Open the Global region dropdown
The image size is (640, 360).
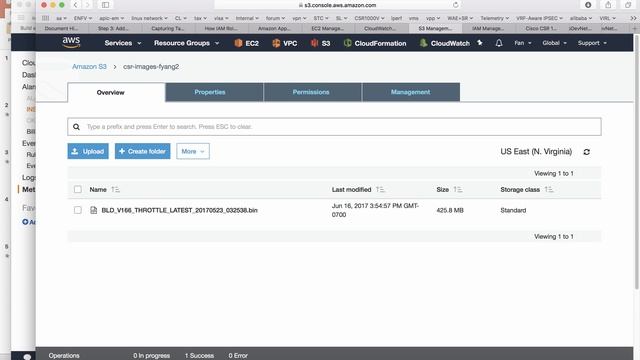tap(554, 43)
